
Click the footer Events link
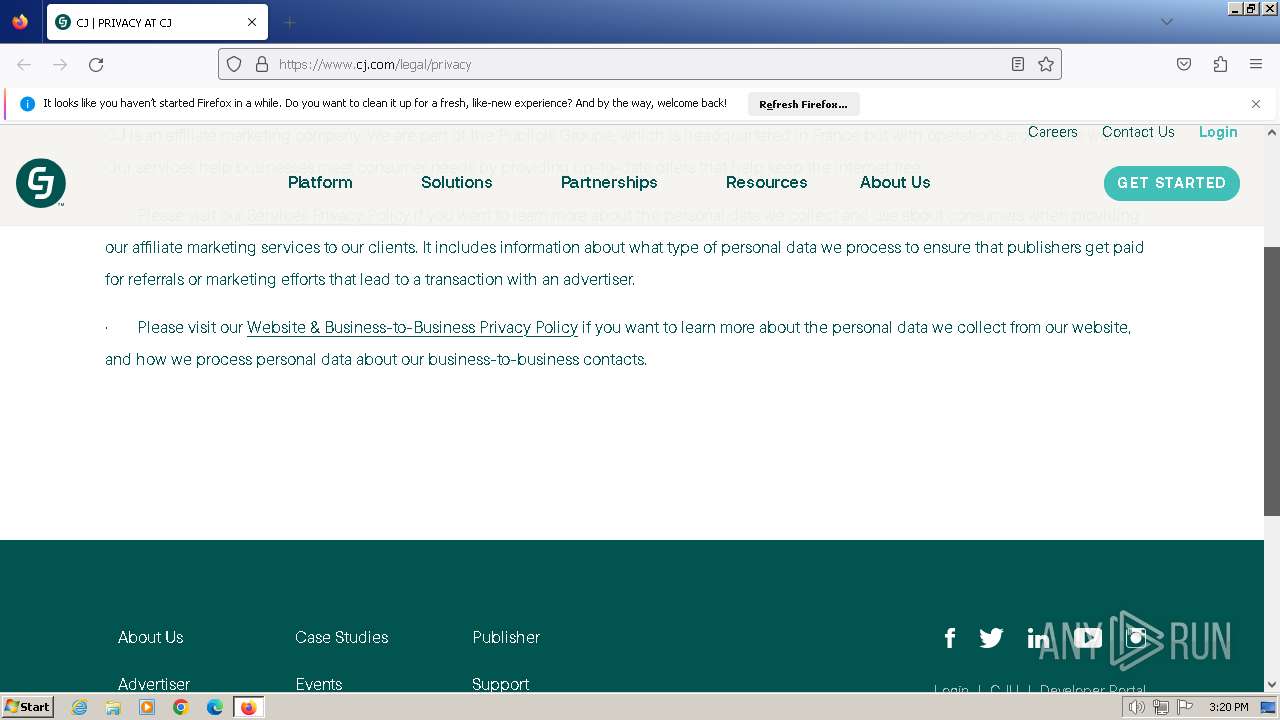coord(319,684)
